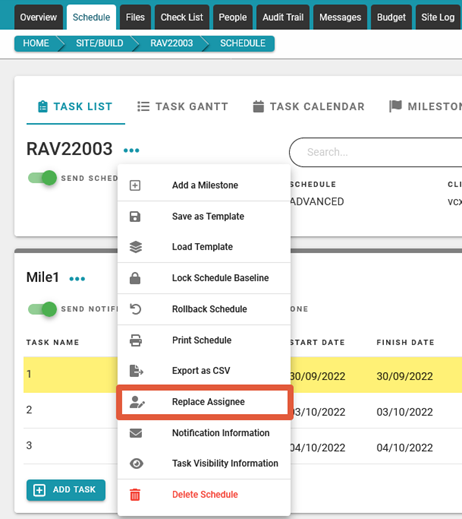Image resolution: width=462 pixels, height=519 pixels.
Task: Open the three-dot menu next to RAV22003
Action: point(131,150)
